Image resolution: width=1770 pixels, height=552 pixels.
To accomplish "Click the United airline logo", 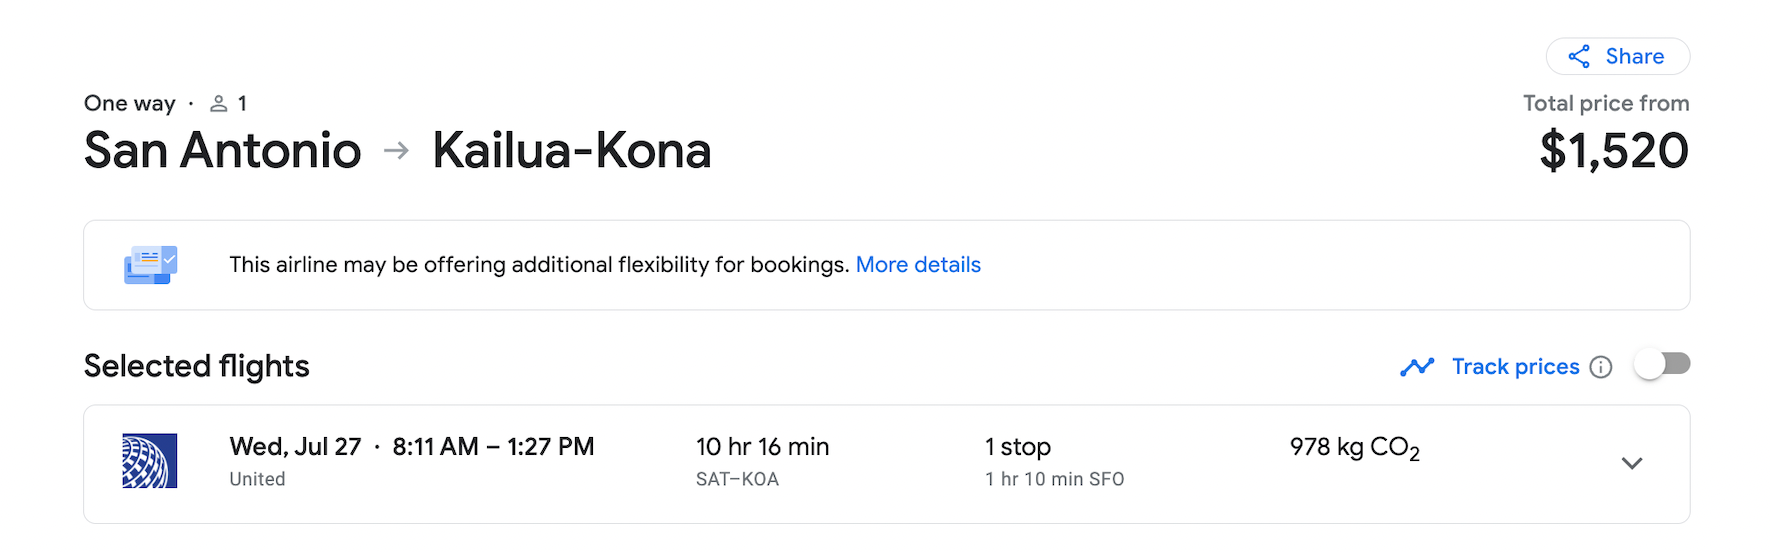I will point(150,461).
